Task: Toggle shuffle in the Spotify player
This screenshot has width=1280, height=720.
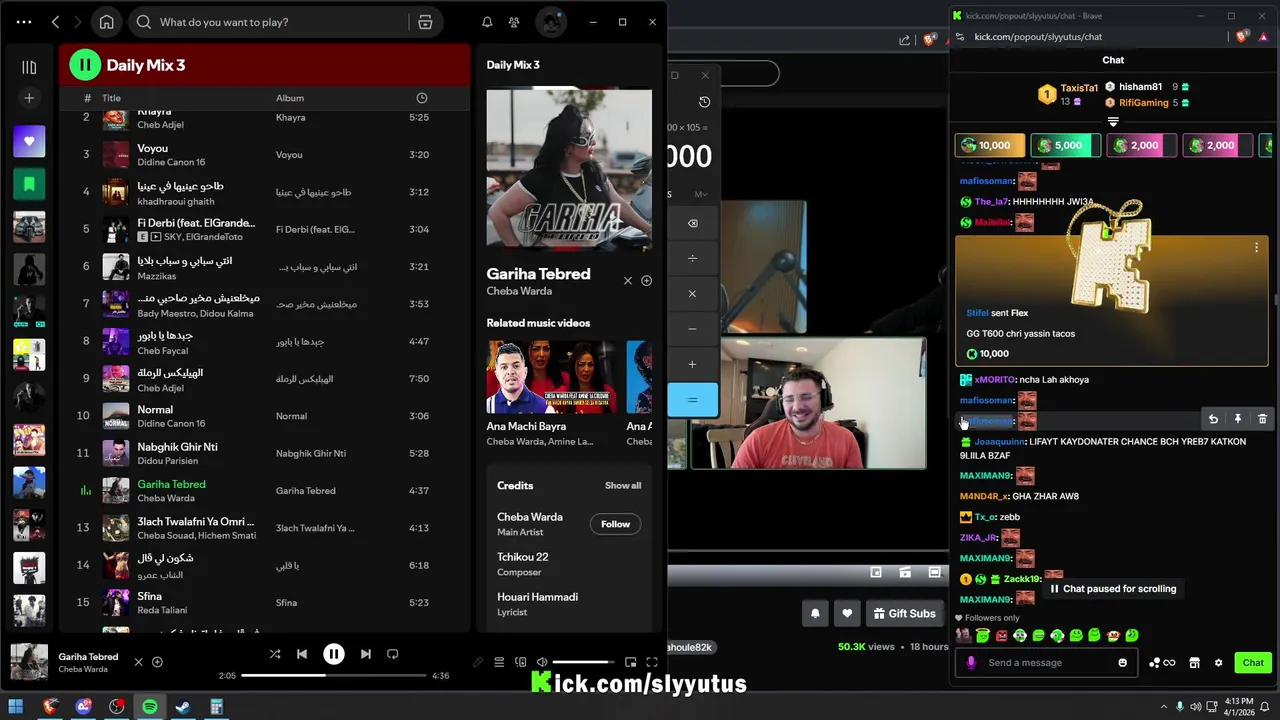Action: coord(275,654)
